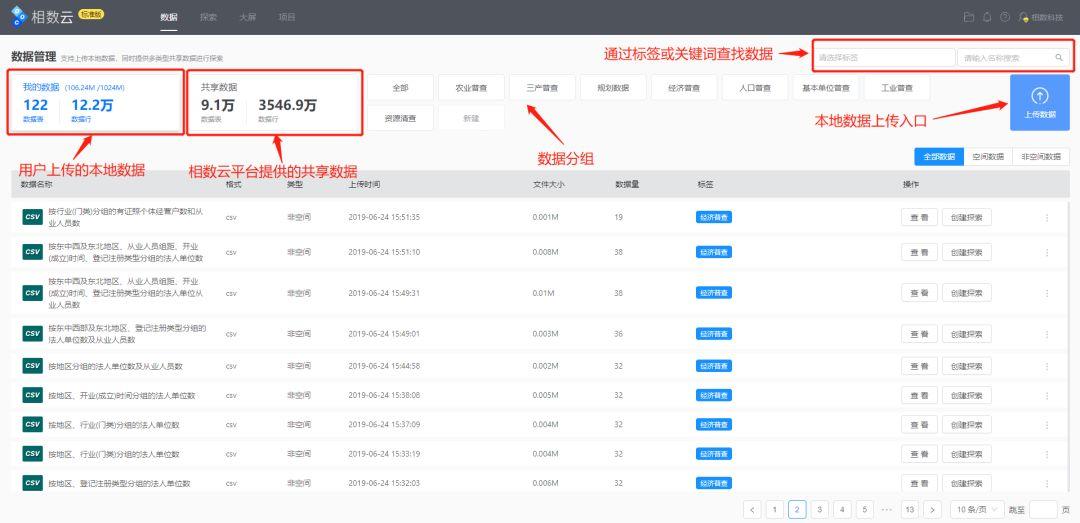Switch to the 数据 top tab
Screen dimensions: 1080x523
(x=168, y=17)
